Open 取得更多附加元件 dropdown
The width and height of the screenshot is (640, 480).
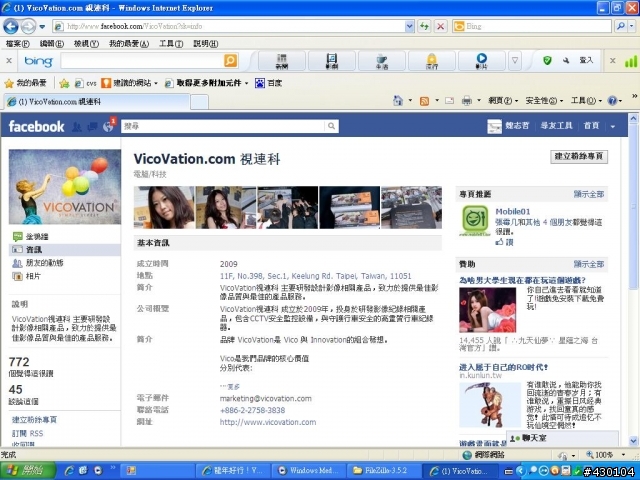tap(206, 83)
